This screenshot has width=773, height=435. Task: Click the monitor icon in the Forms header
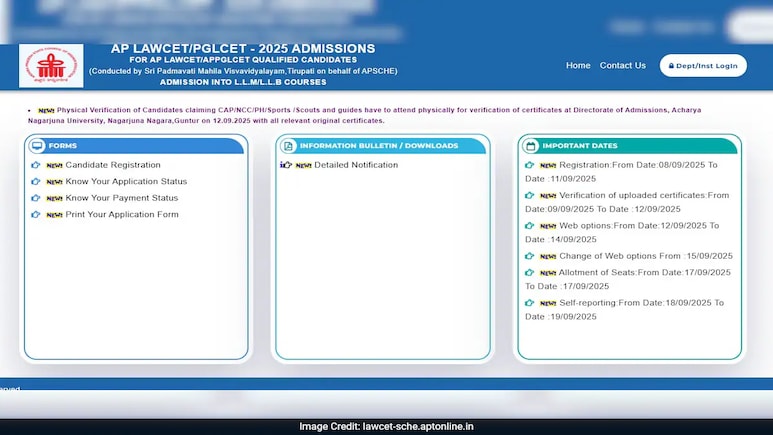pyautogui.click(x=37, y=145)
